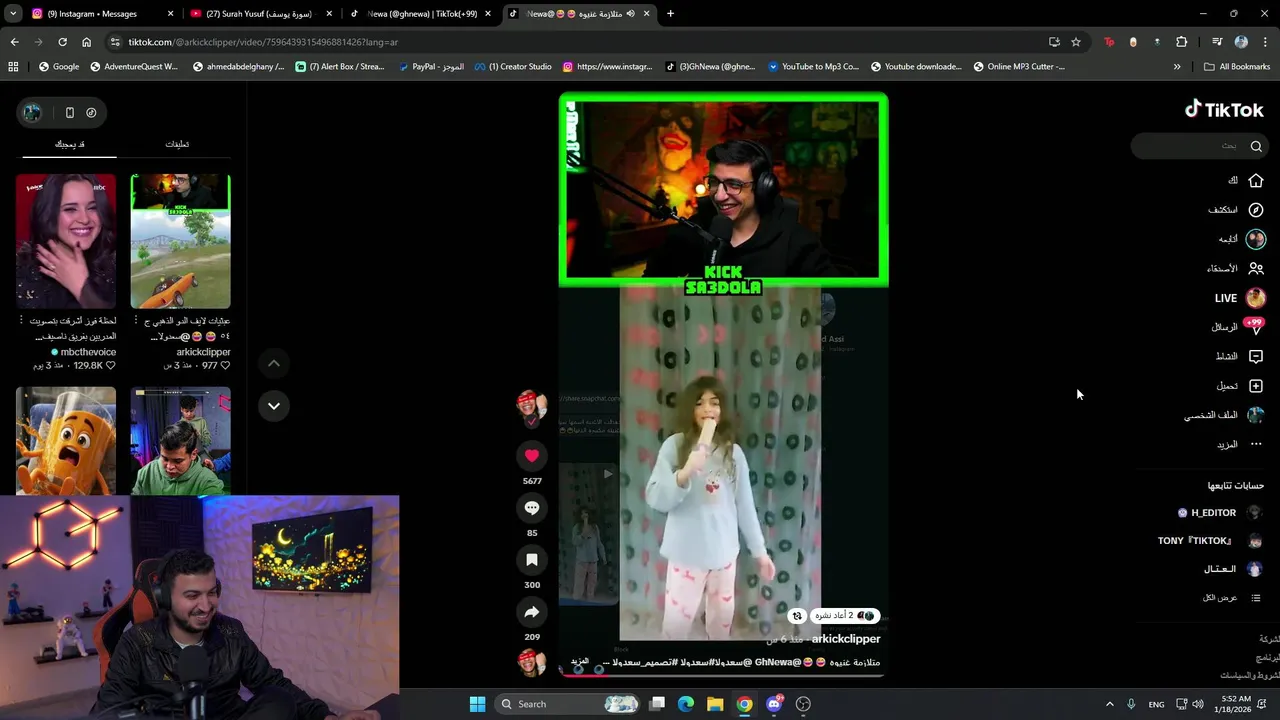Open Profile avatar in TikTok sidebar
This screenshot has height=720, width=1280.
tap(1256, 415)
